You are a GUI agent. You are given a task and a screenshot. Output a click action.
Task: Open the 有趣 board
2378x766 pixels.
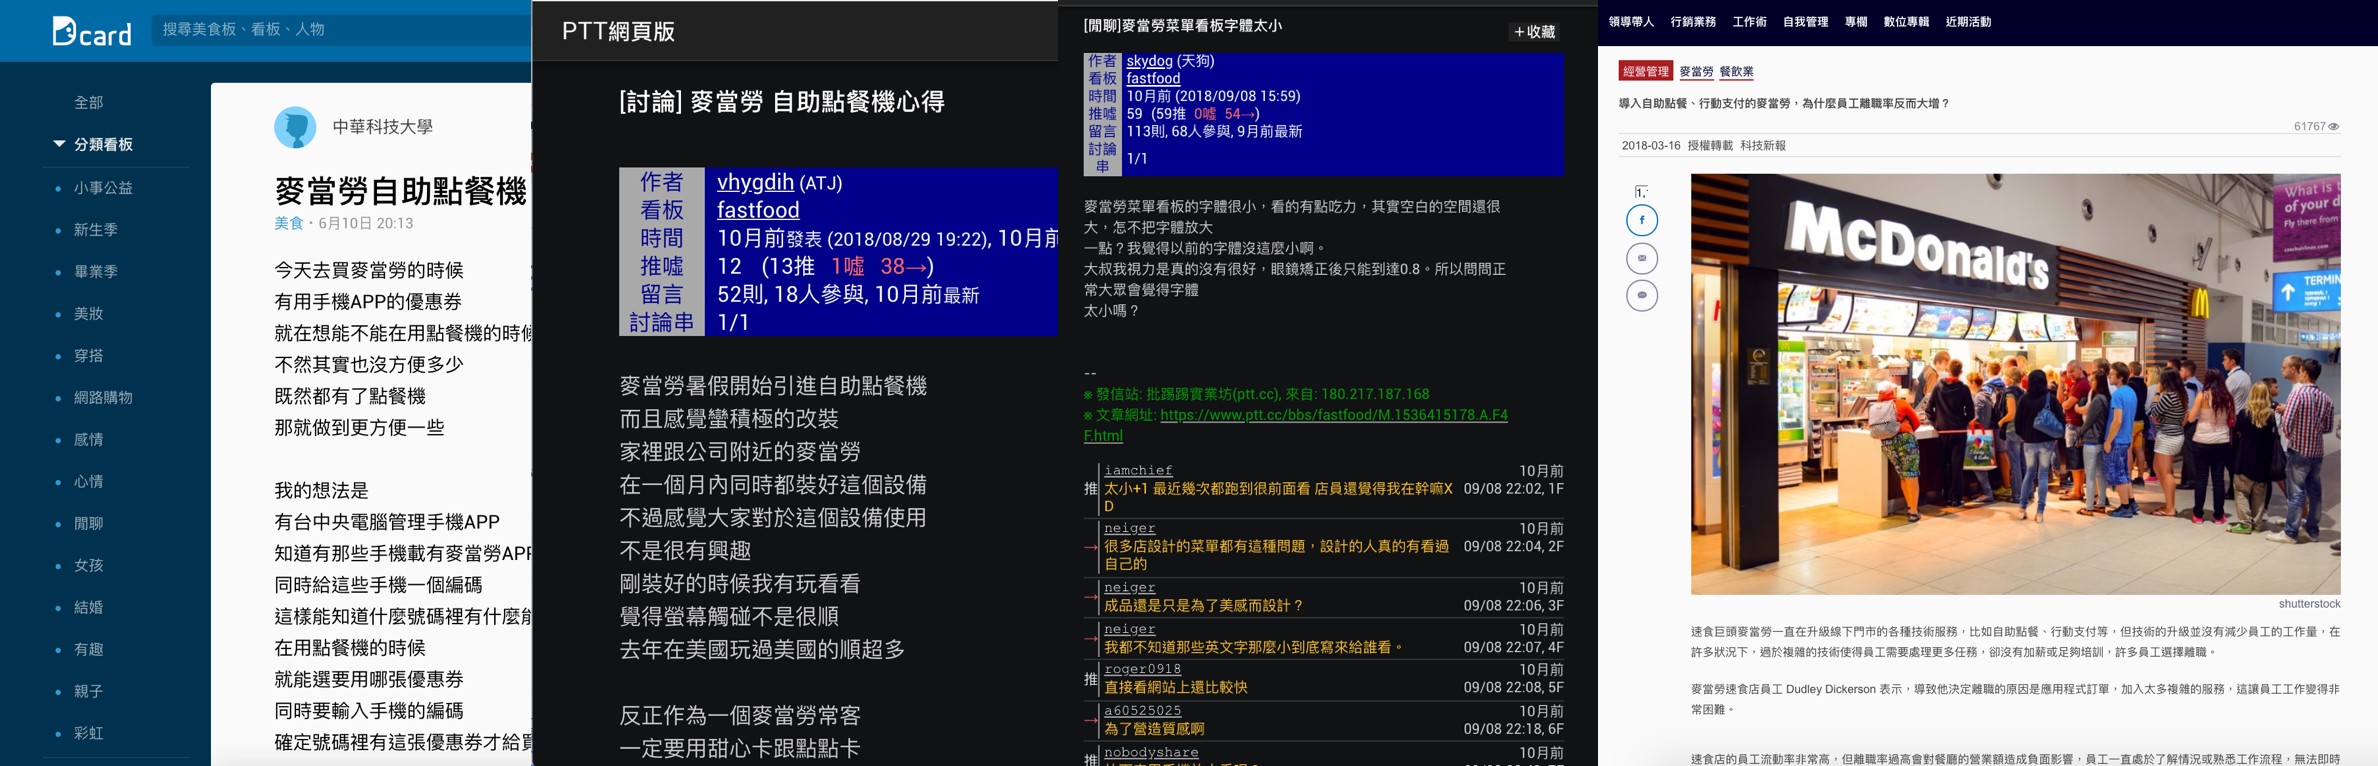88,650
